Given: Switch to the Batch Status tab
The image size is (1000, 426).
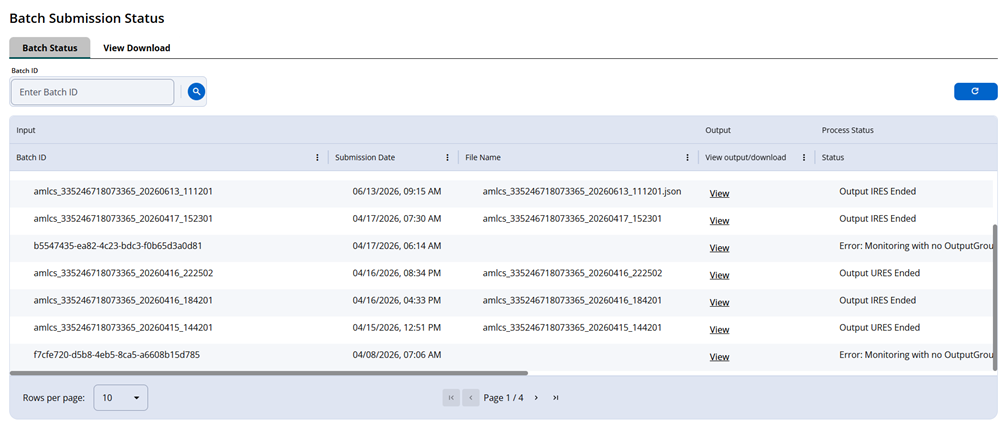Looking at the screenshot, I should click(50, 48).
